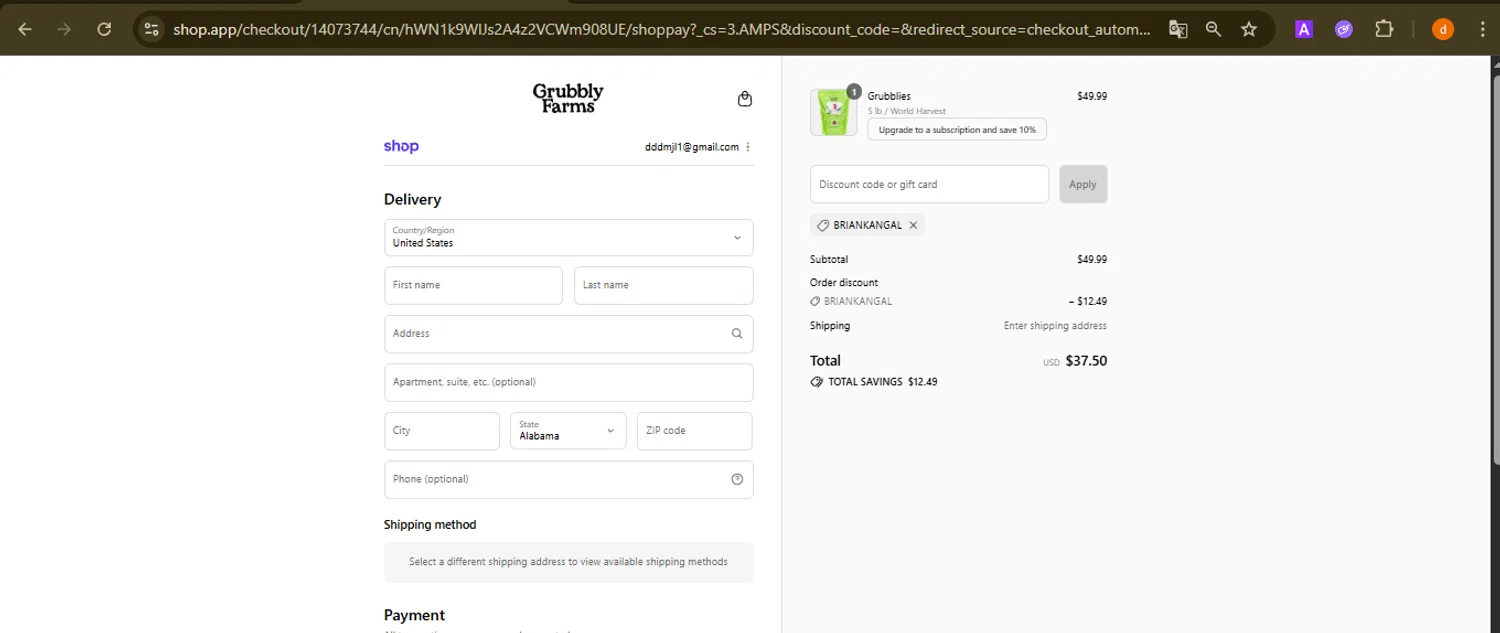This screenshot has width=1500, height=633.
Task: Click the Delivery heading
Action: pos(412,199)
